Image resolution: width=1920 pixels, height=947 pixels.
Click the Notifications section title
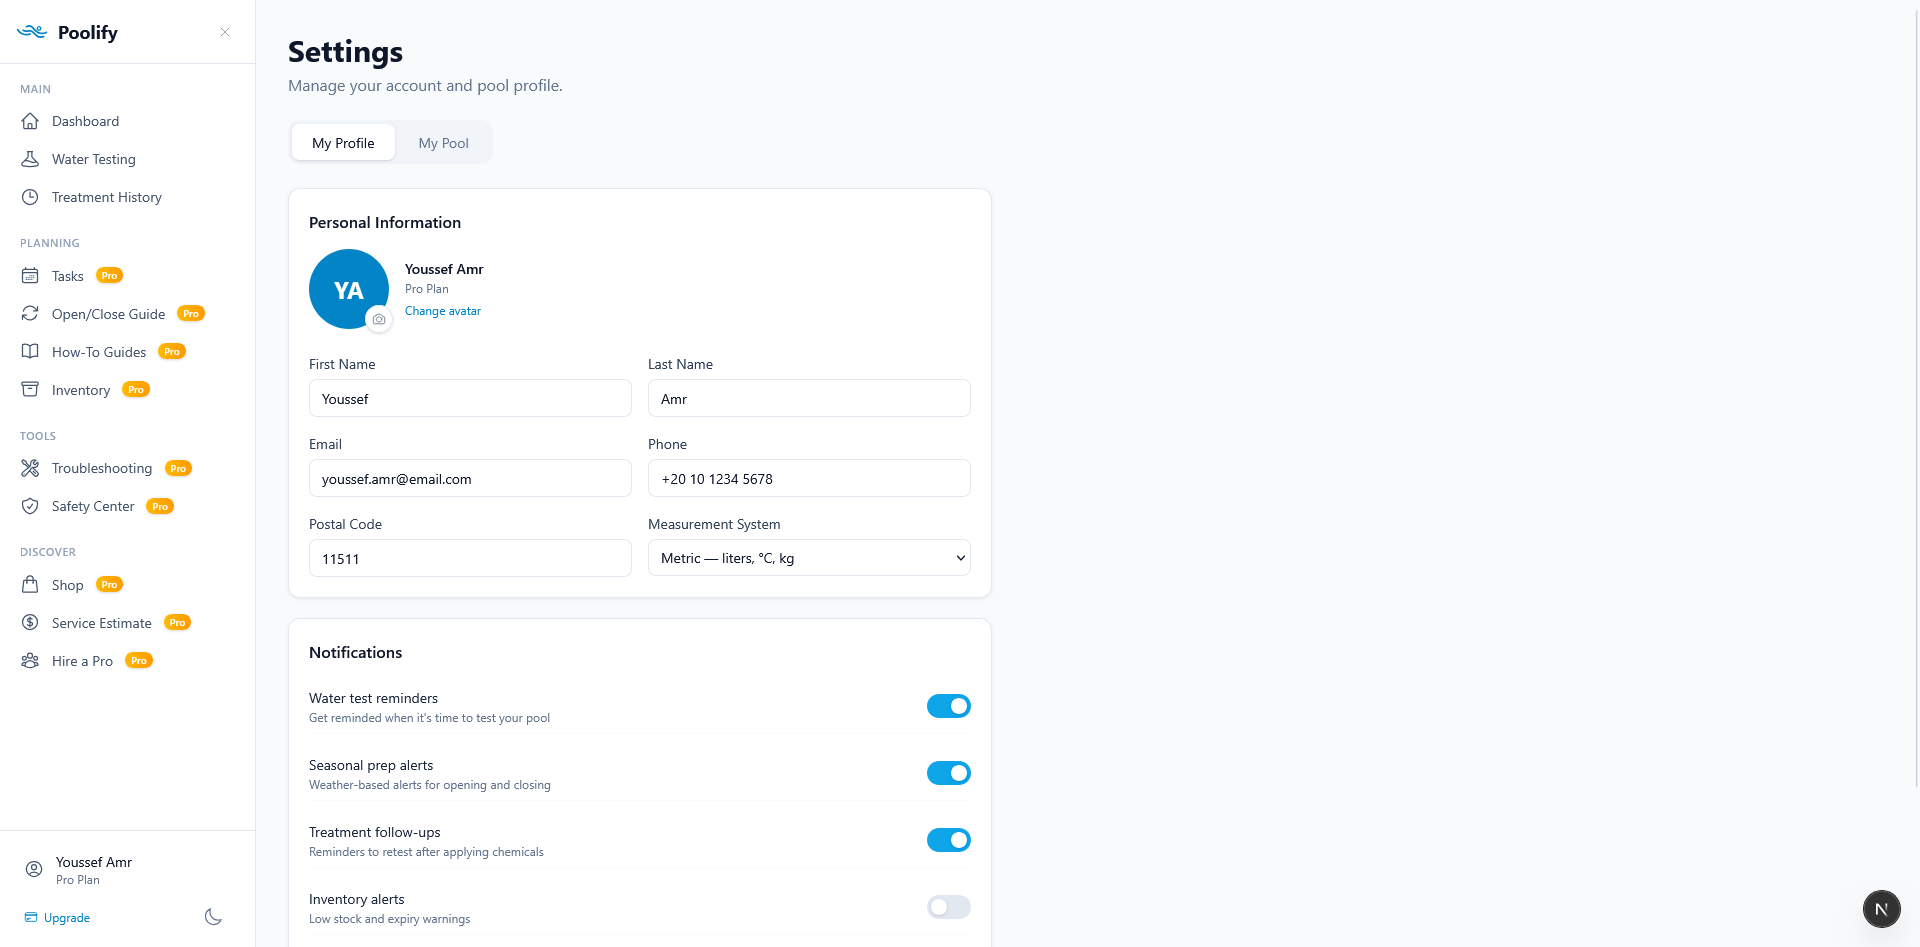coord(356,652)
